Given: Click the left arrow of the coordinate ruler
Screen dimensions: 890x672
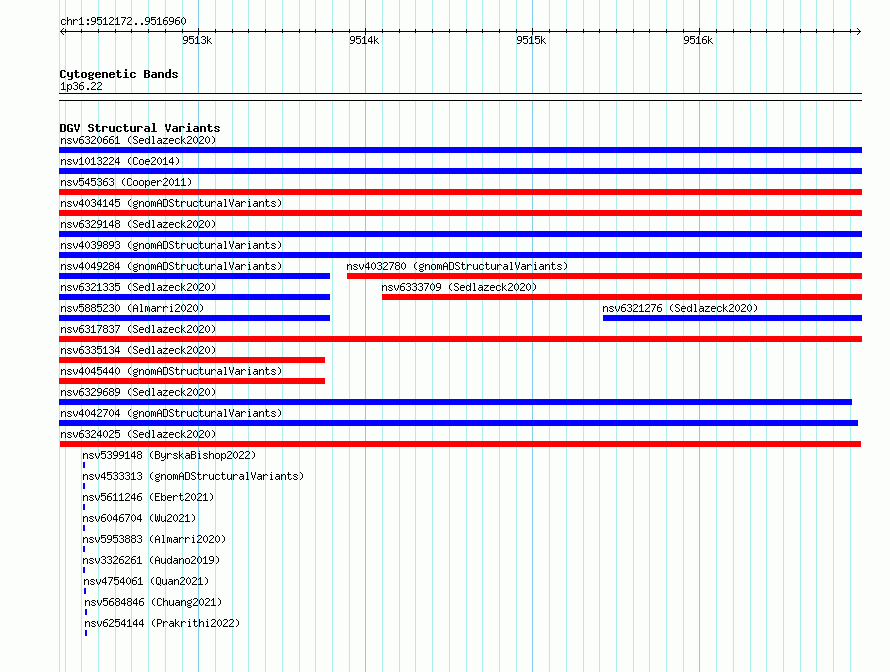Looking at the screenshot, I should tap(62, 32).
